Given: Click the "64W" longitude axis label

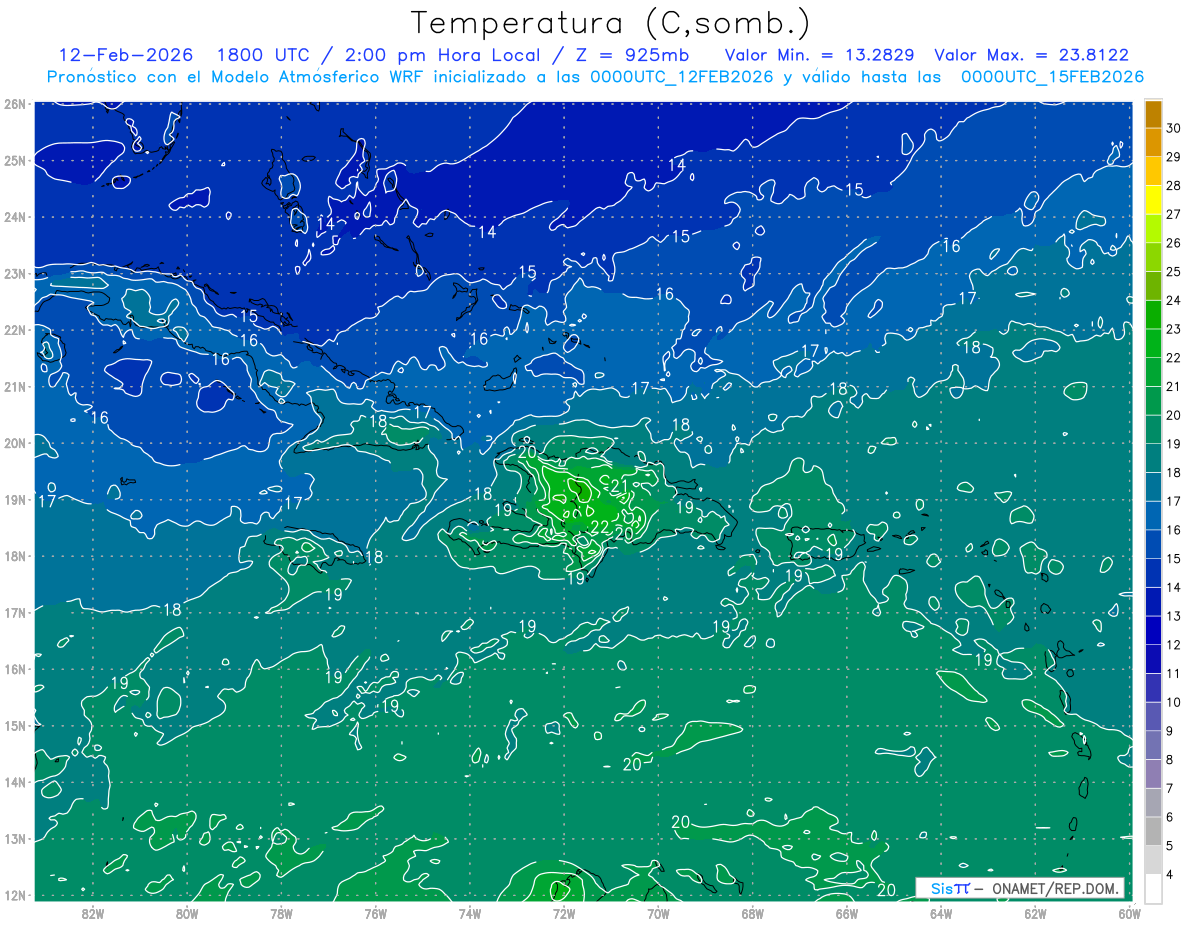Looking at the screenshot, I should click(x=940, y=914).
